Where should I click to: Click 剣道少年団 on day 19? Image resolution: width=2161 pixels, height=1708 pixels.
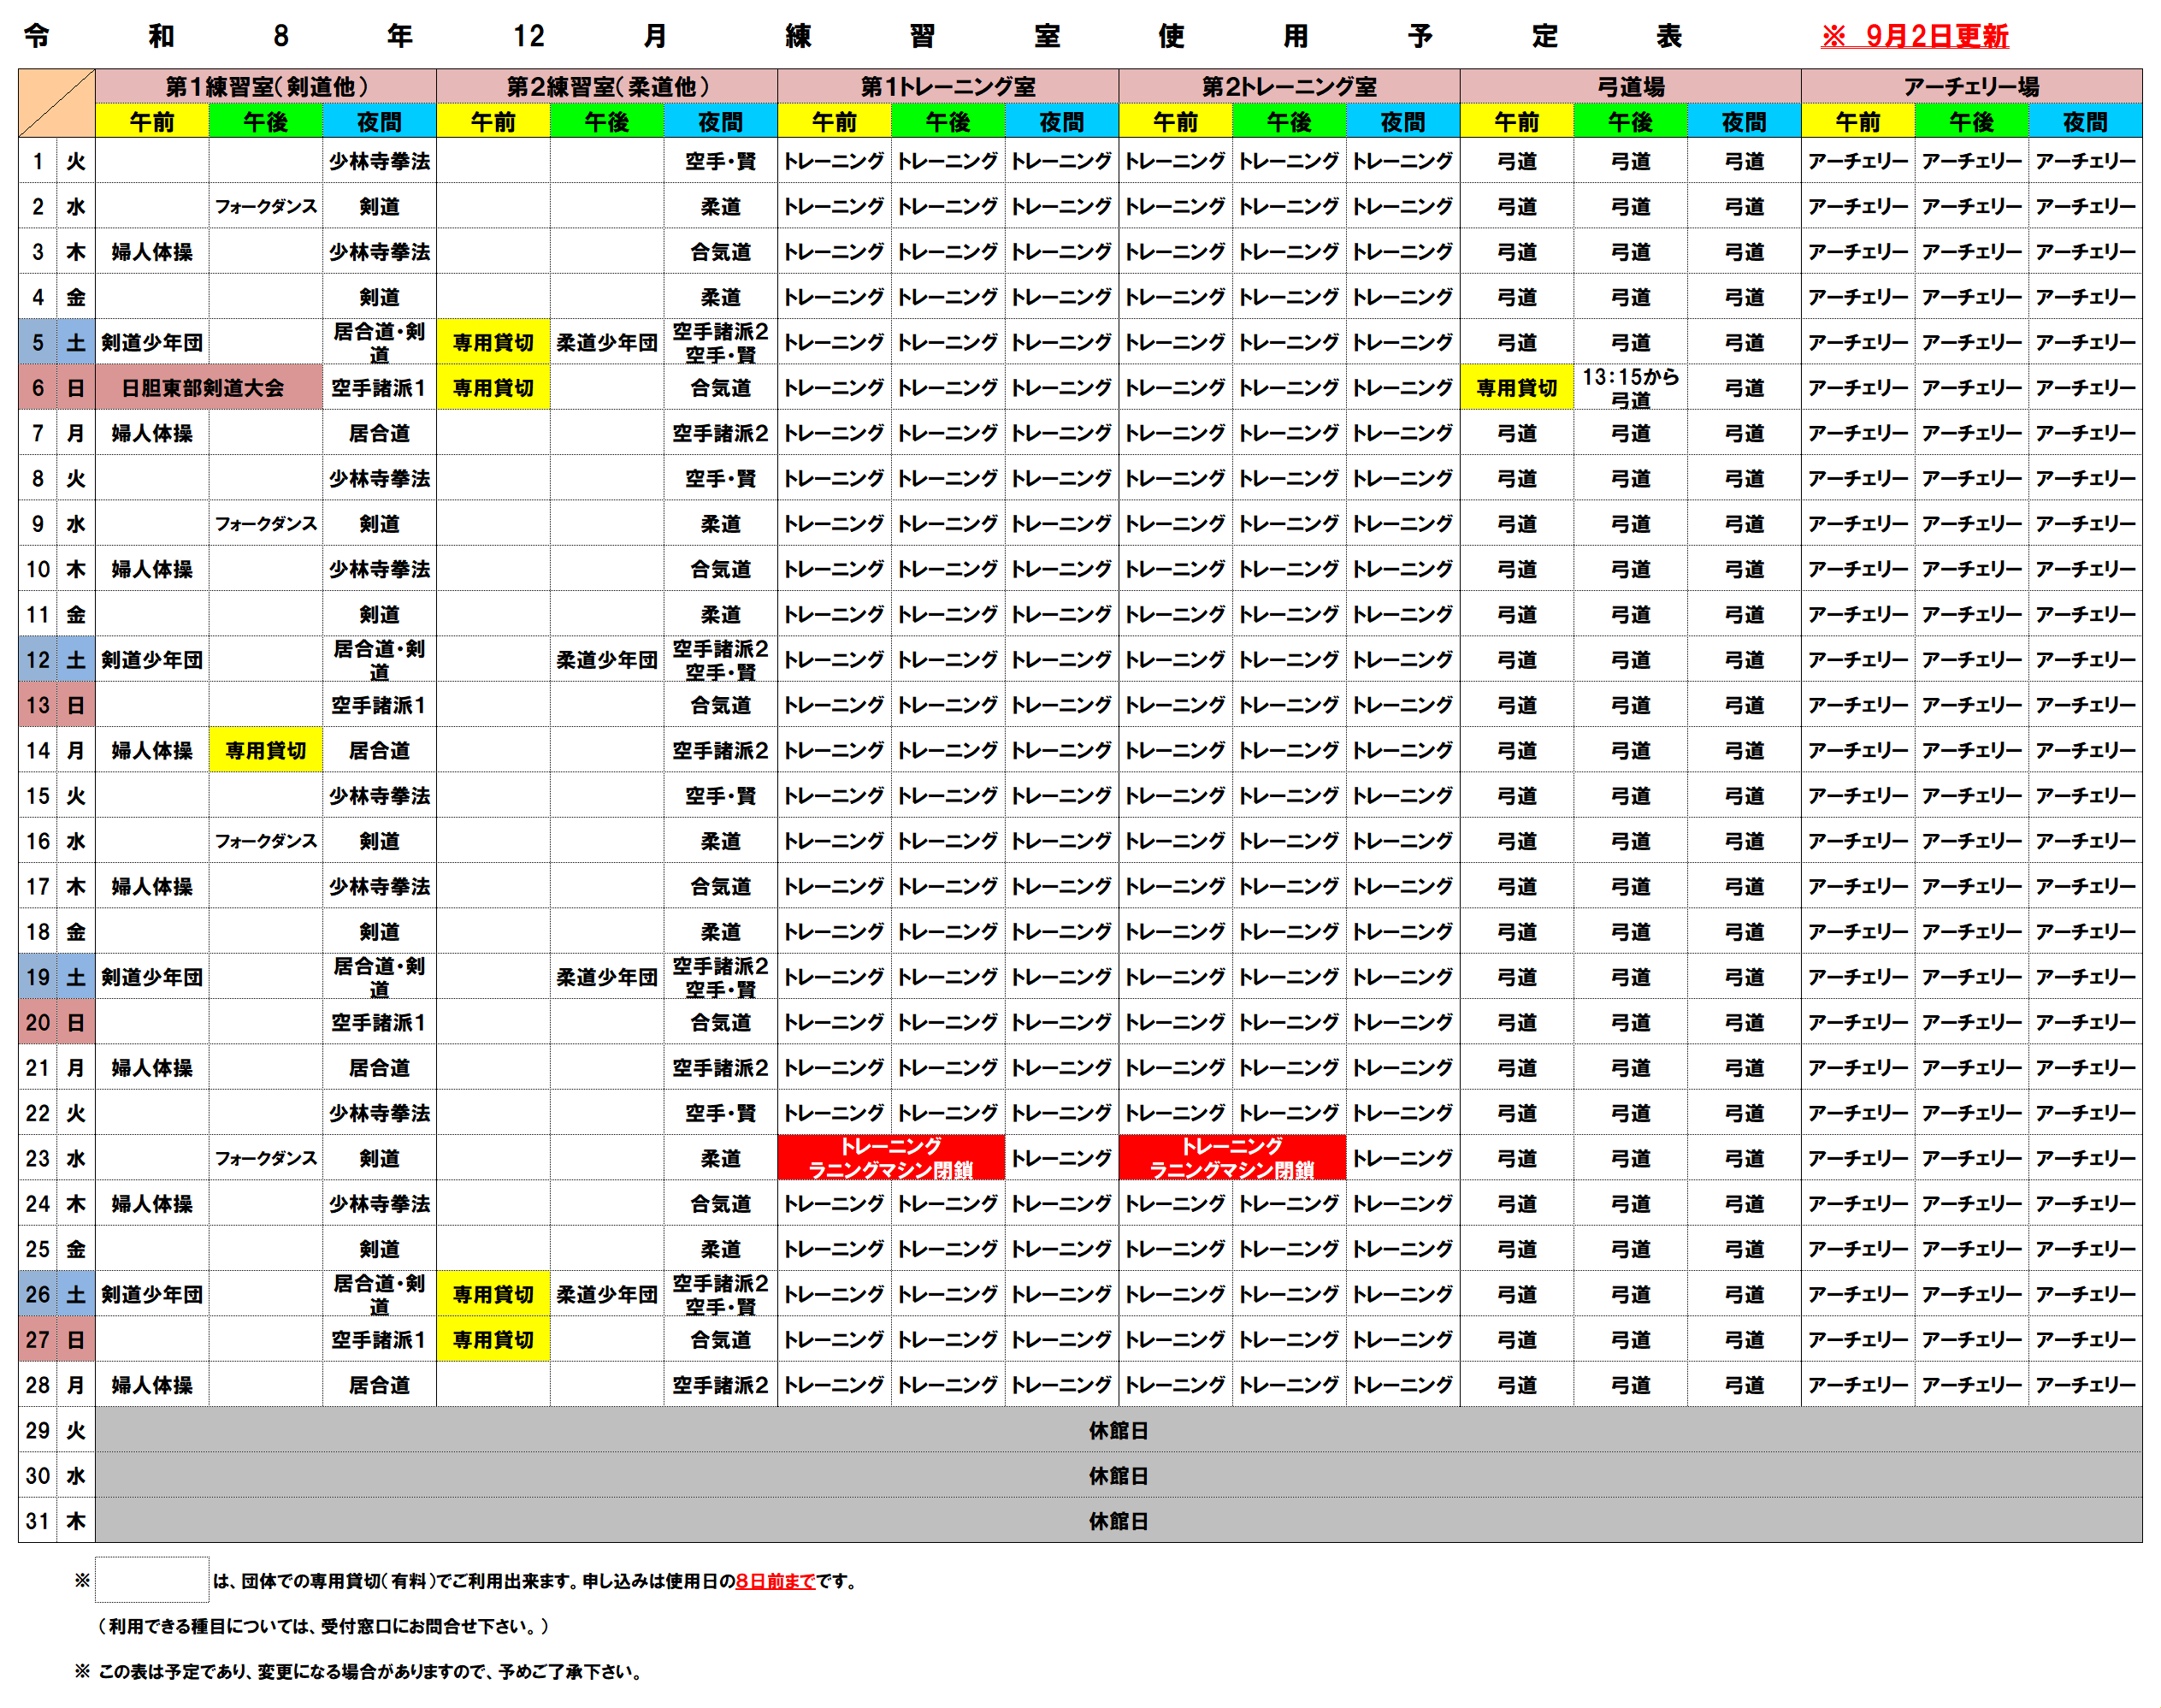click(152, 977)
